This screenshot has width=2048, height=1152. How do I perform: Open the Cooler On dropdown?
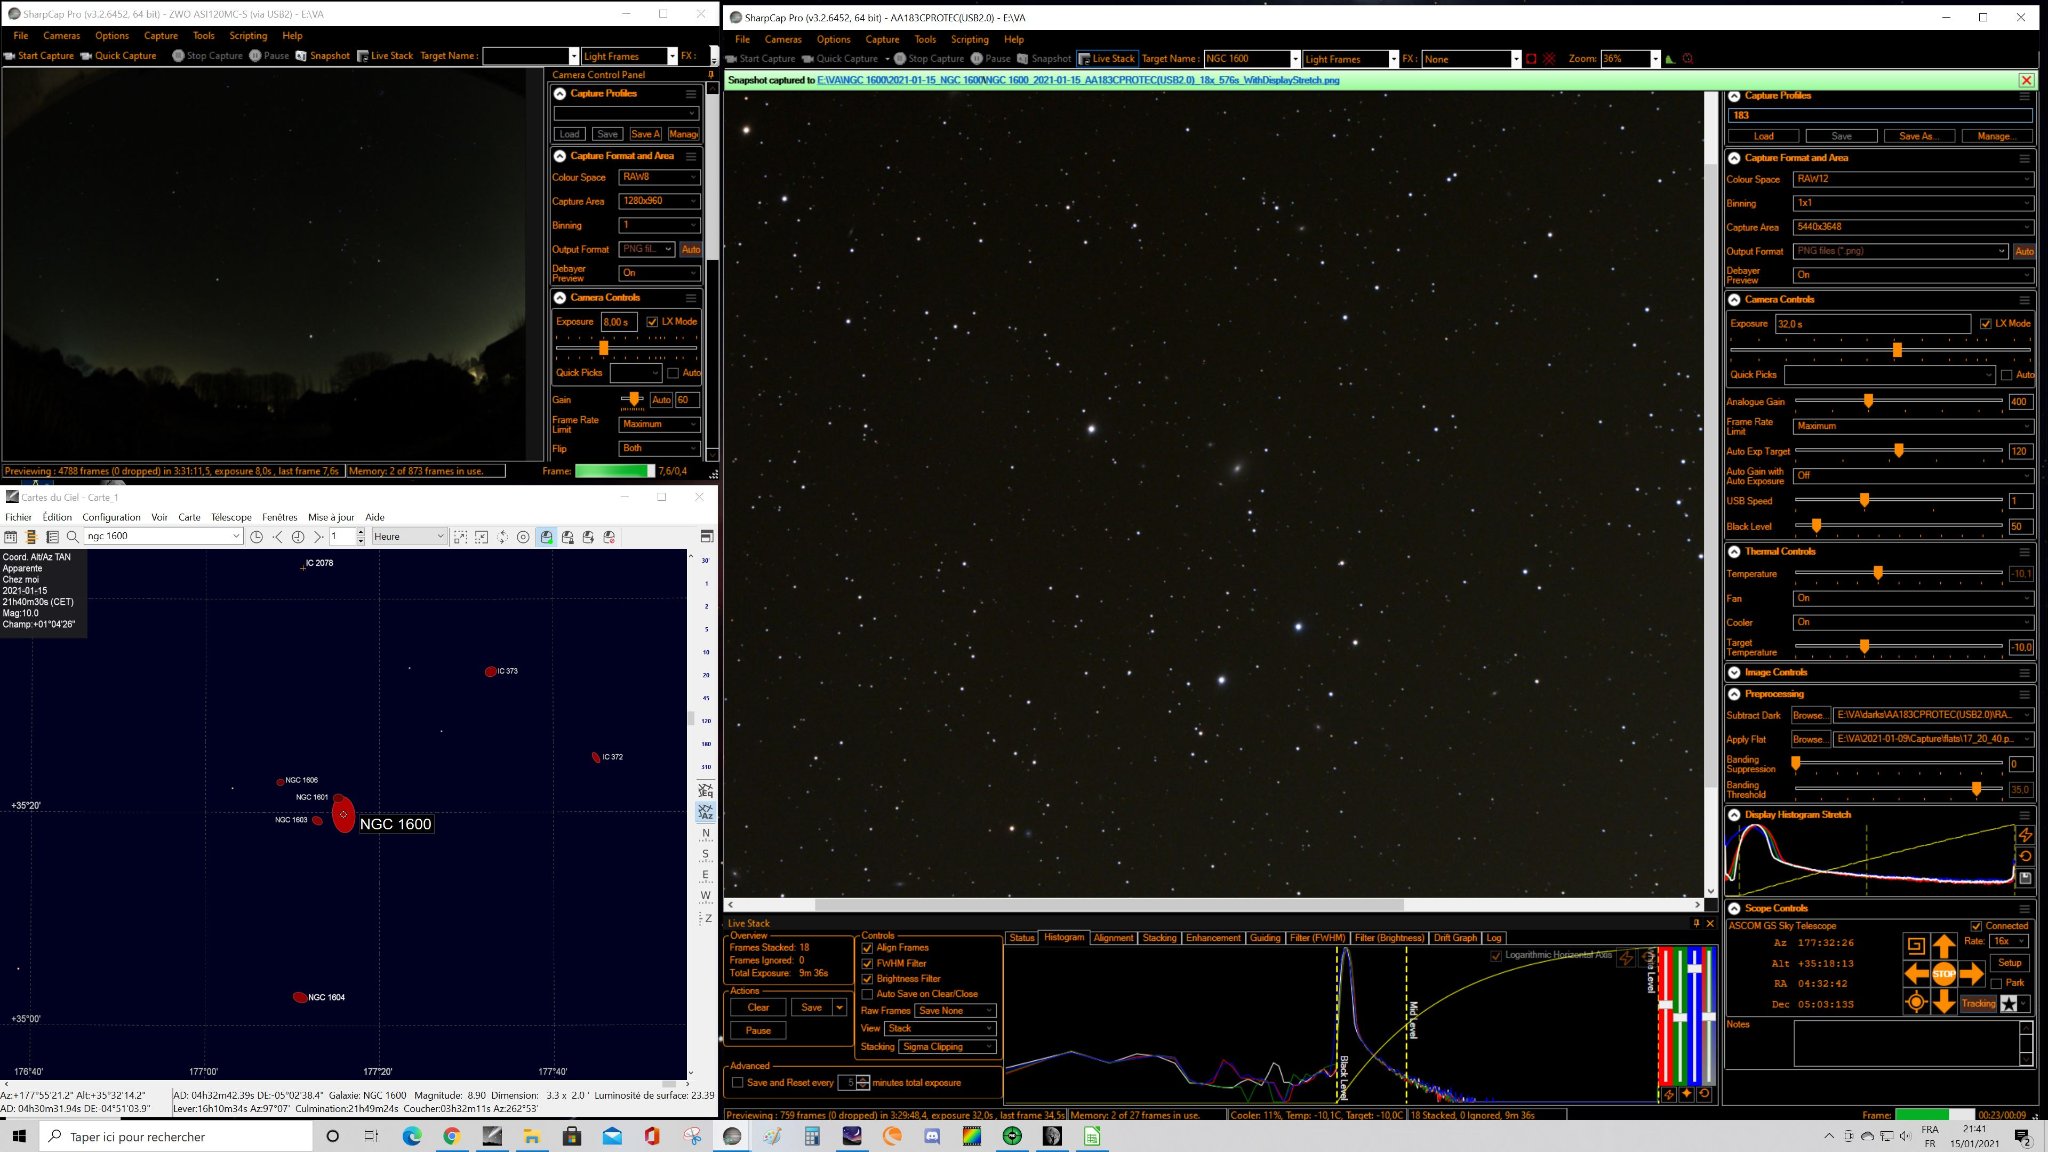[x=1913, y=622]
